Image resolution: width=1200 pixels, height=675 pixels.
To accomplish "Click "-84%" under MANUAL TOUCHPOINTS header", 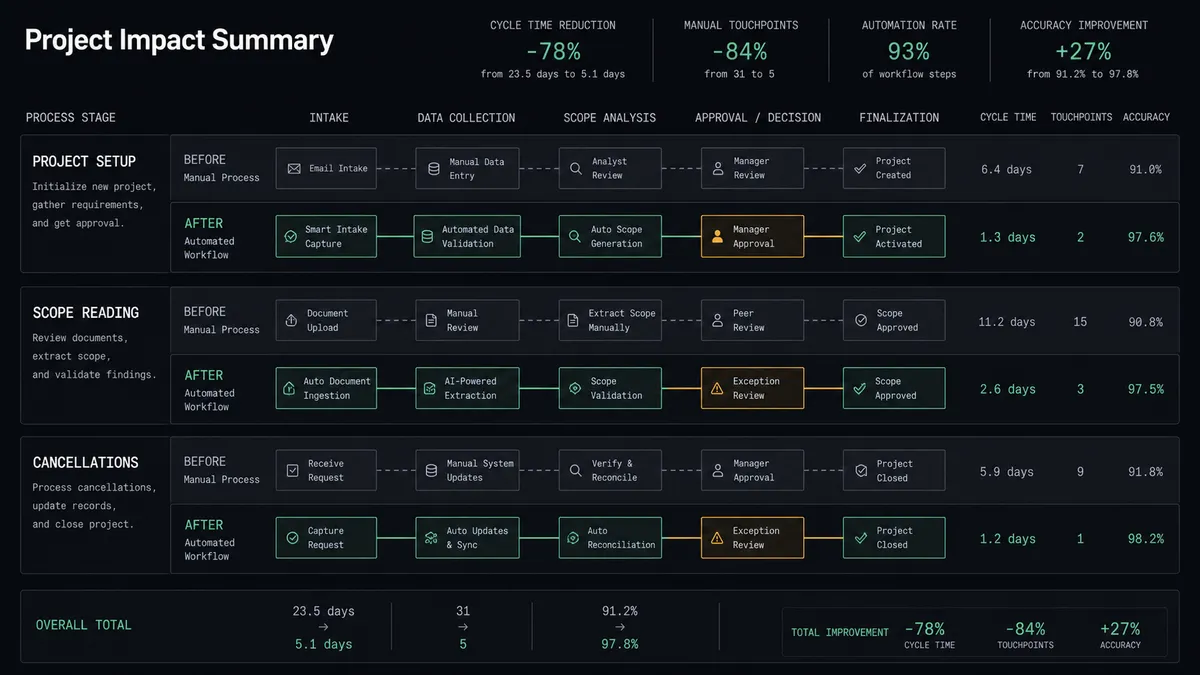I will click(739, 51).
